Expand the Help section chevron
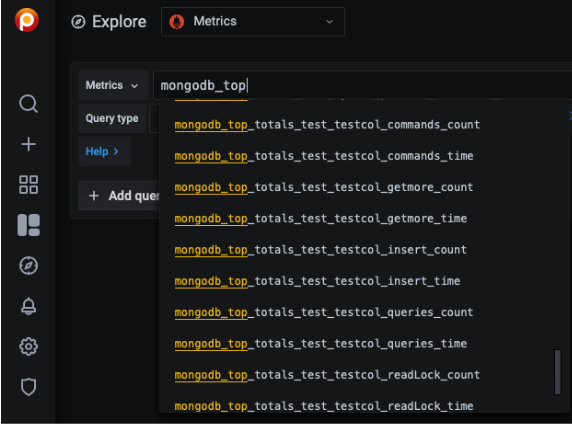This screenshot has width=572, height=424. click(116, 151)
